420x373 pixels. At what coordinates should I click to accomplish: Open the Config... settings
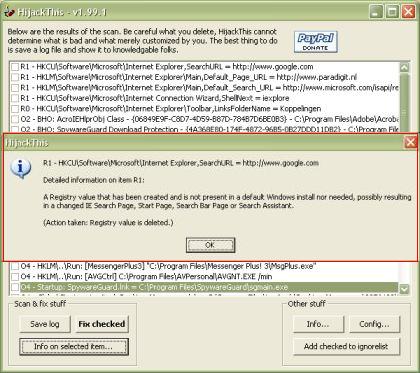coord(374,324)
